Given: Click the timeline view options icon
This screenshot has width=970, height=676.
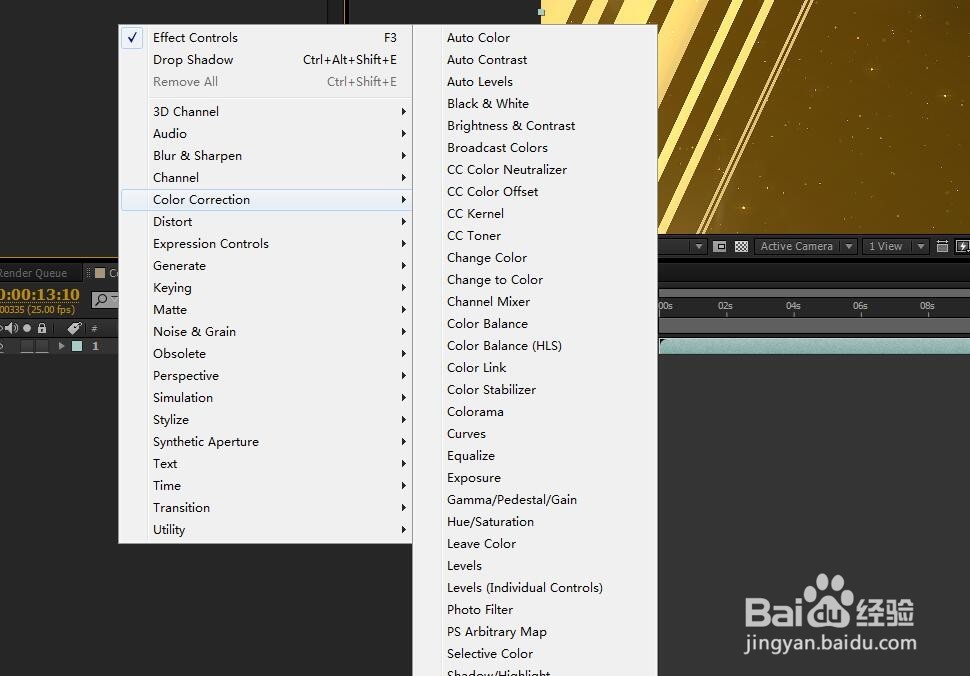Looking at the screenshot, I should pyautogui.click(x=942, y=246).
